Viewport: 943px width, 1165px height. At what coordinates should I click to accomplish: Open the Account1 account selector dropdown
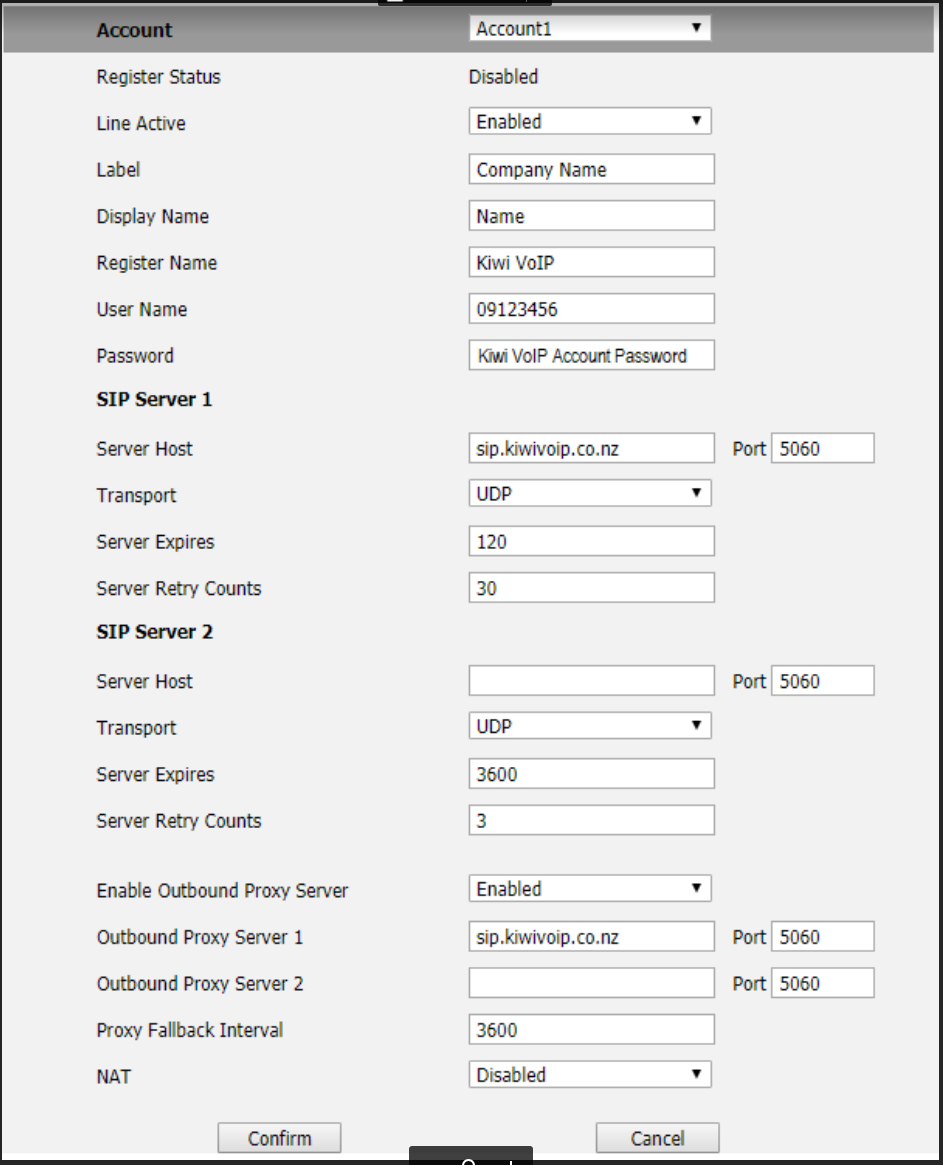[x=590, y=28]
